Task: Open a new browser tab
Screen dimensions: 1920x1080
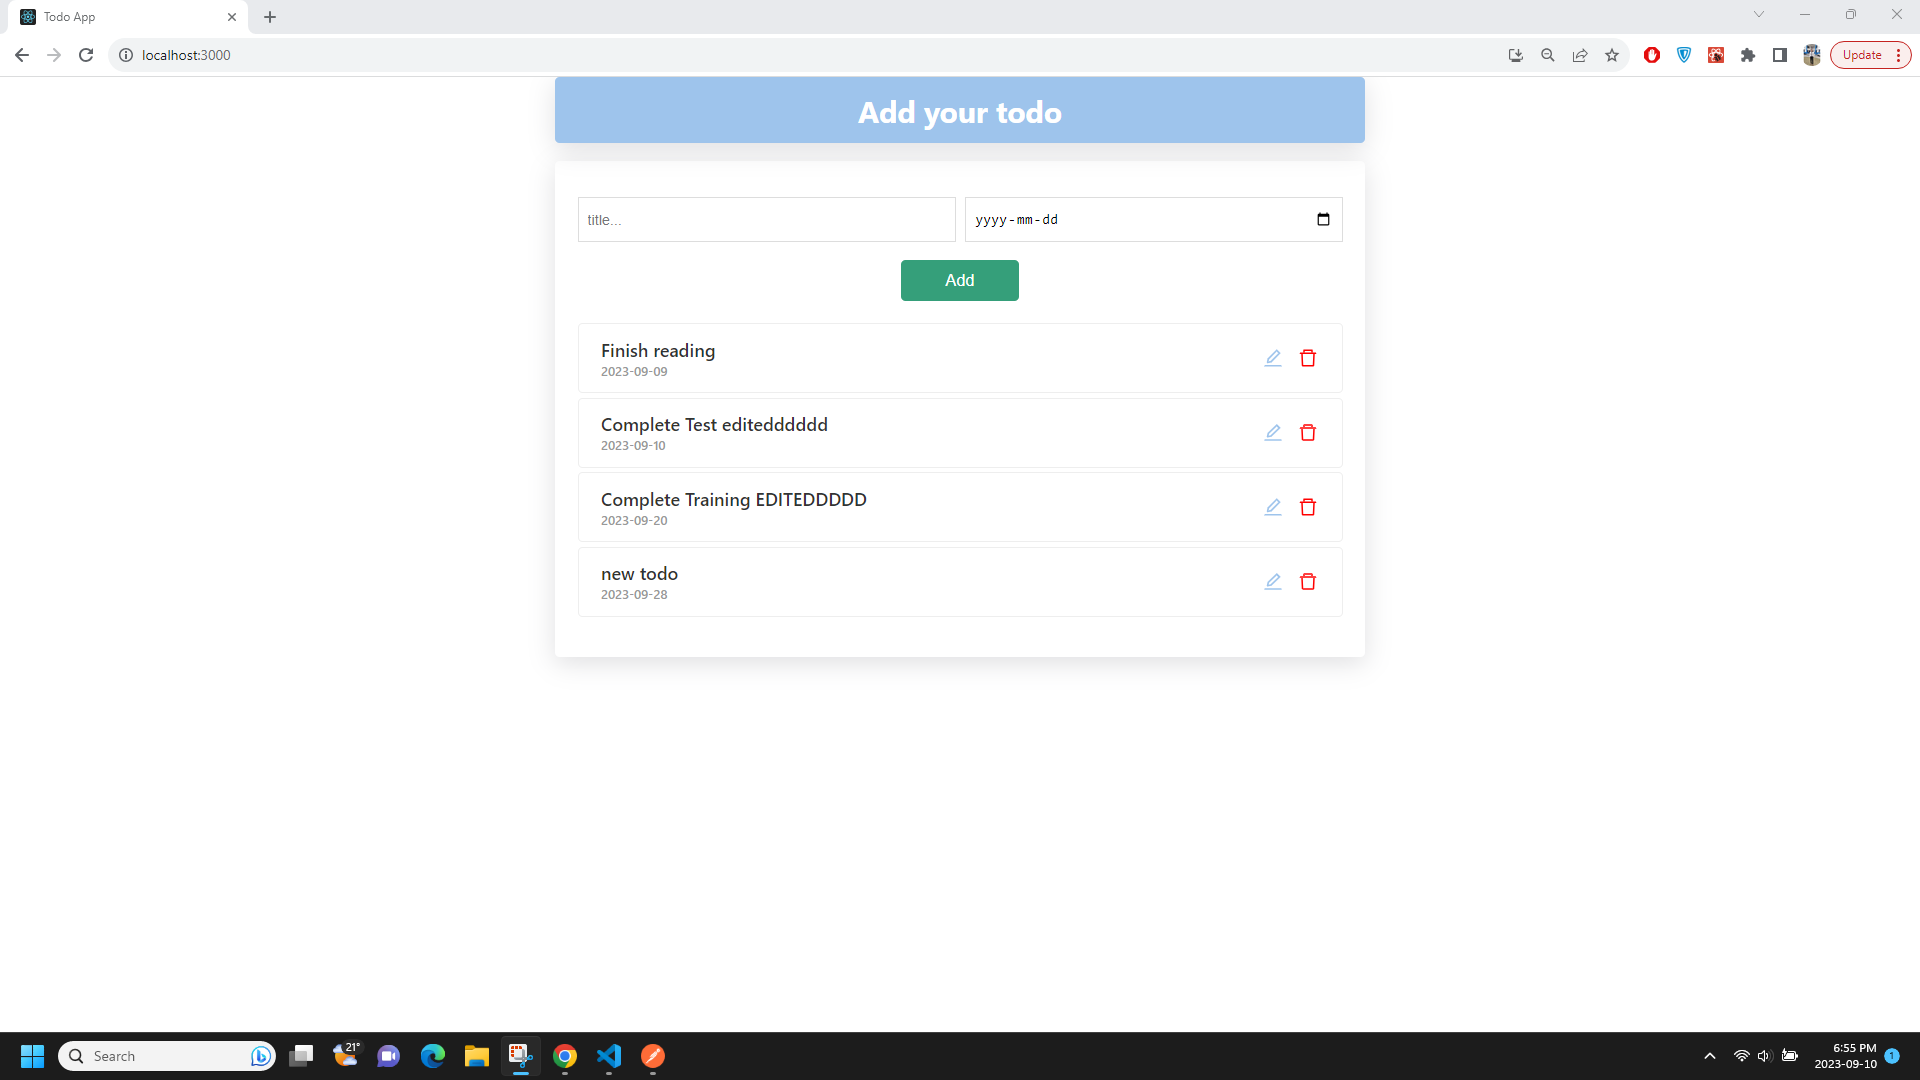Action: point(270,17)
